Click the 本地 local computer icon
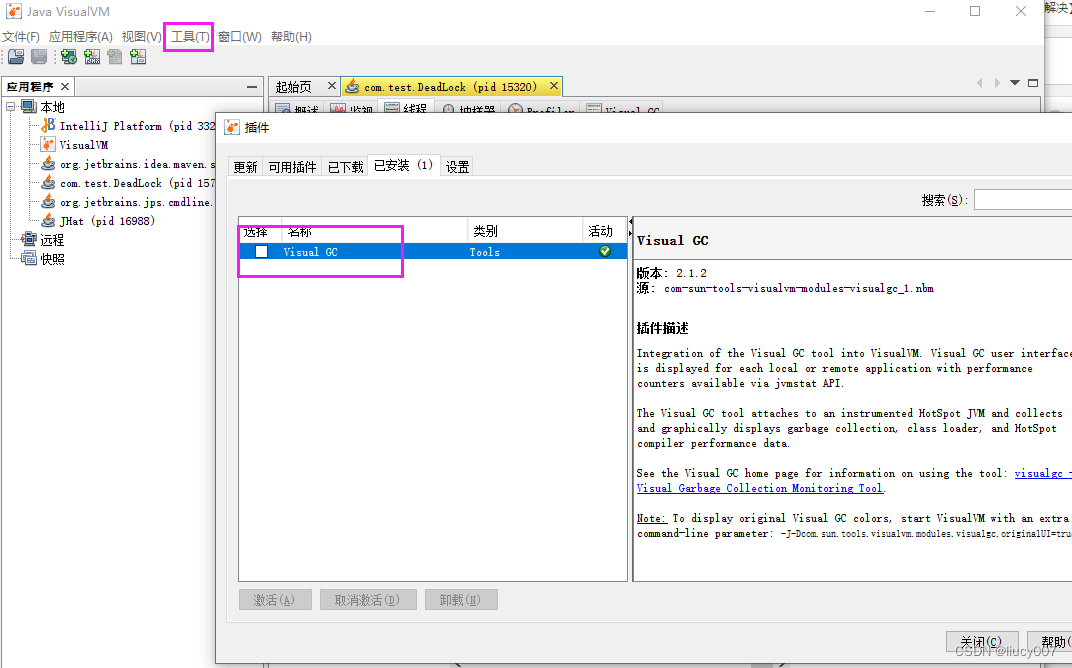 [x=29, y=107]
